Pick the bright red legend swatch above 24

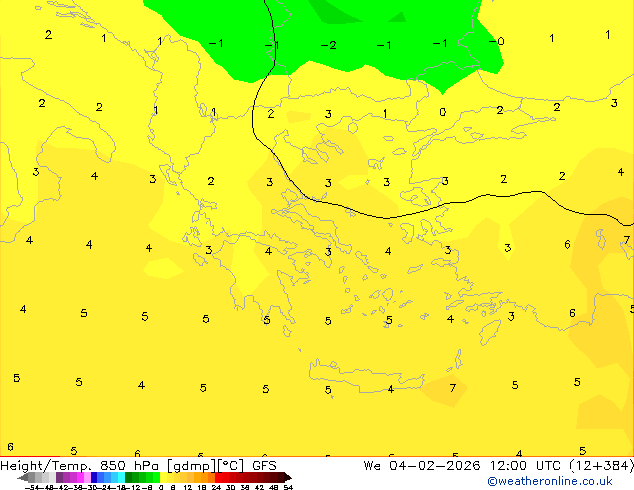[218, 477]
